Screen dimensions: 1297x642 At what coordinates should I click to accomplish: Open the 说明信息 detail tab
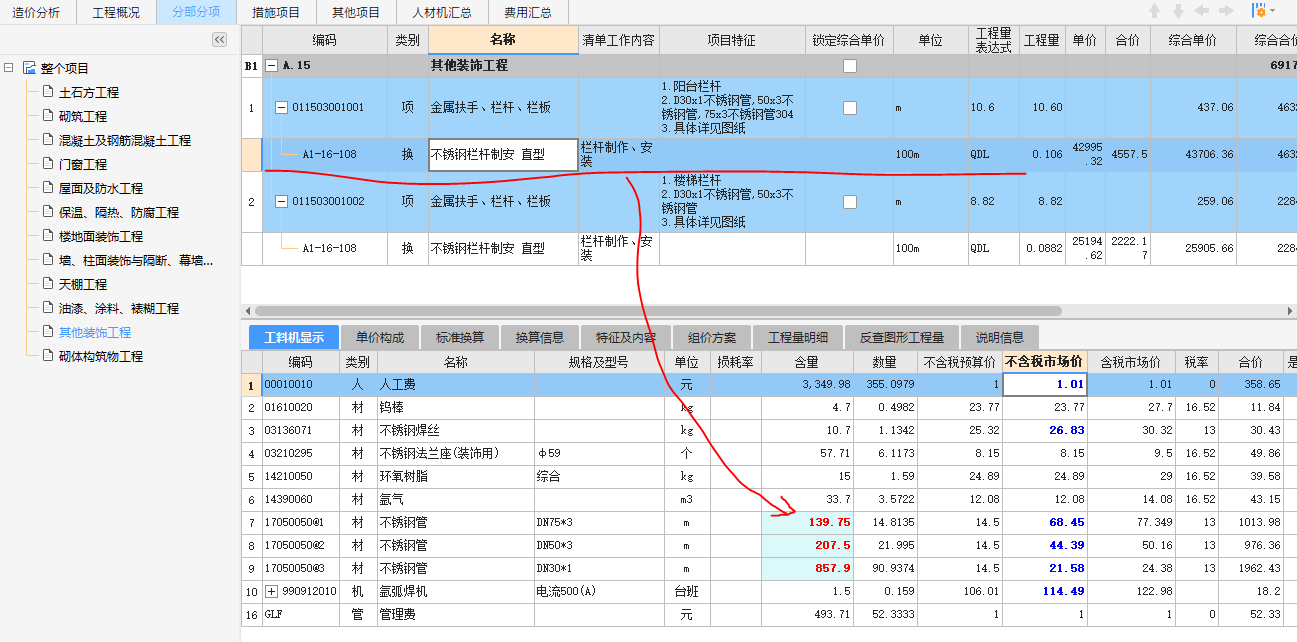coord(1000,337)
